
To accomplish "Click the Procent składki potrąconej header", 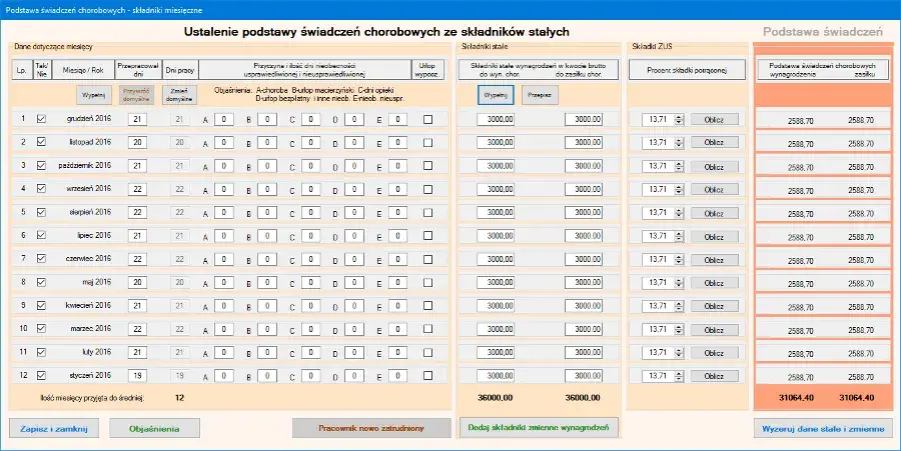I will pos(687,70).
